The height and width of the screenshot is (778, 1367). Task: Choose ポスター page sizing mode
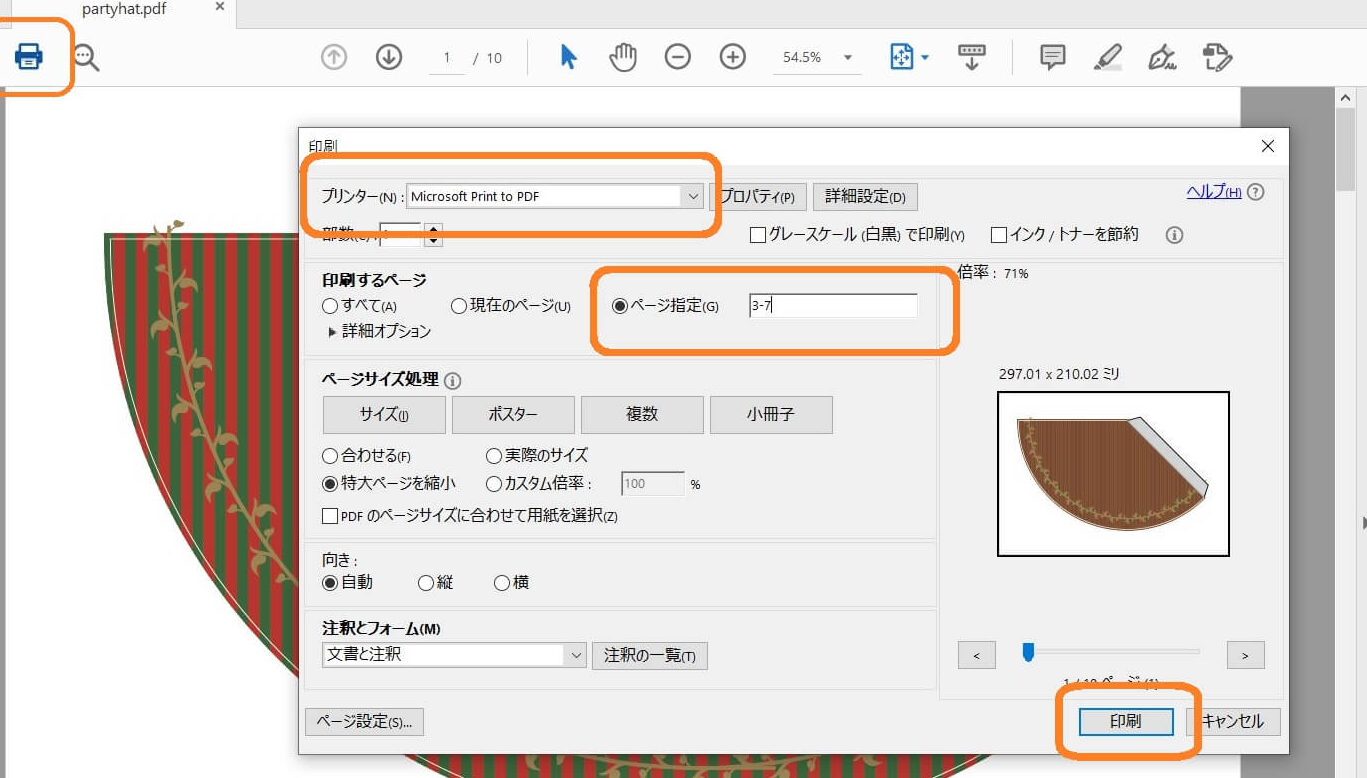point(514,415)
